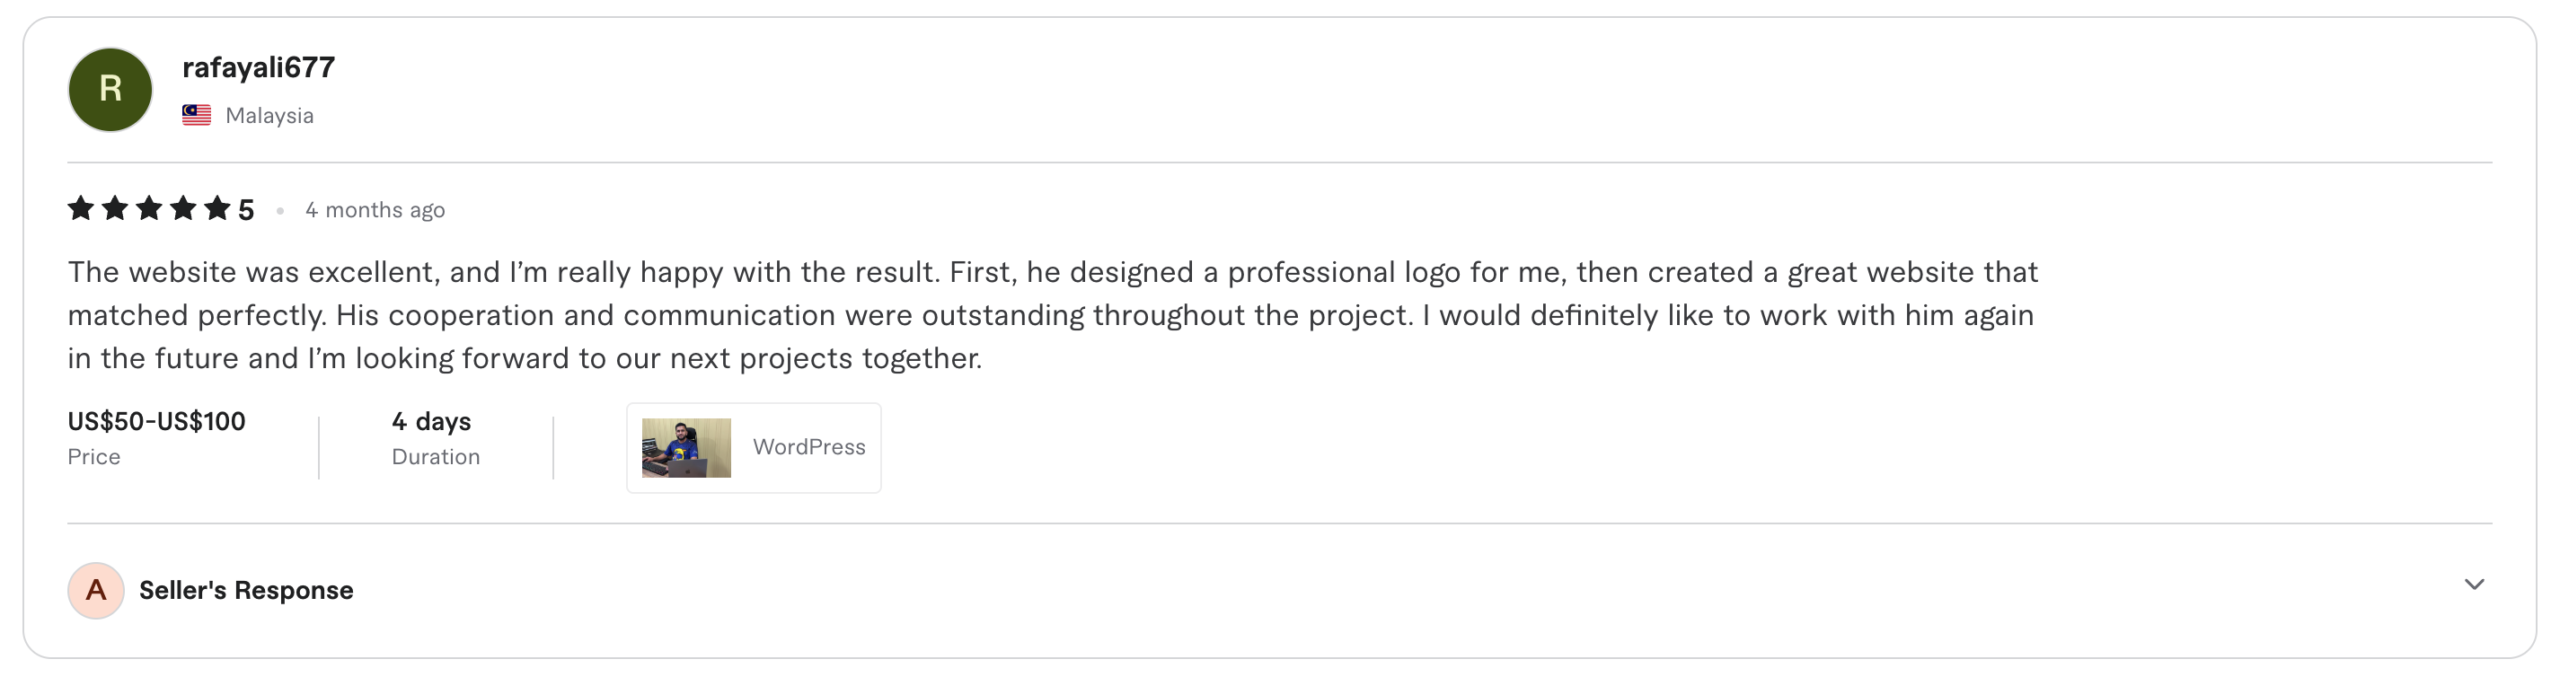The image size is (2560, 677).
Task: Click the green R avatar circle
Action: pos(110,89)
